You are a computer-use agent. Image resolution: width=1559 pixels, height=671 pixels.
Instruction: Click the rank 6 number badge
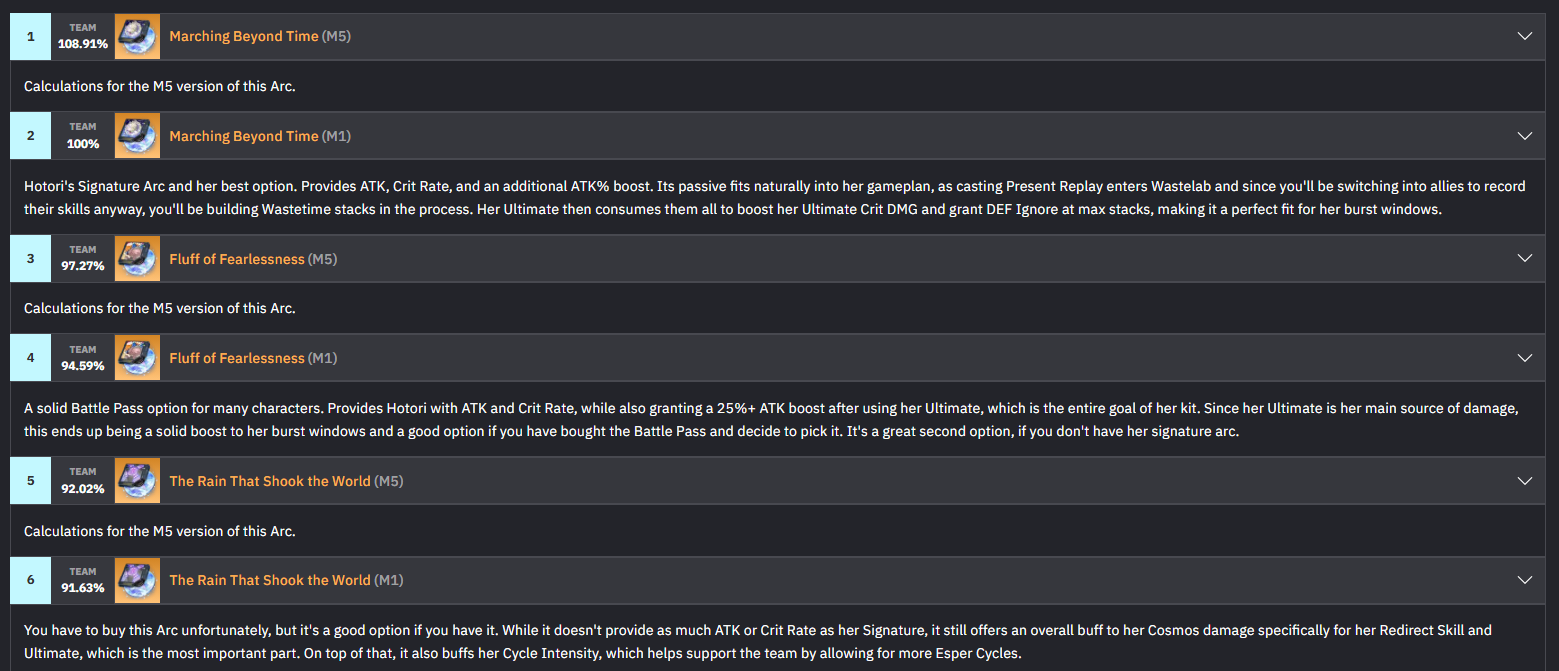pos(31,580)
